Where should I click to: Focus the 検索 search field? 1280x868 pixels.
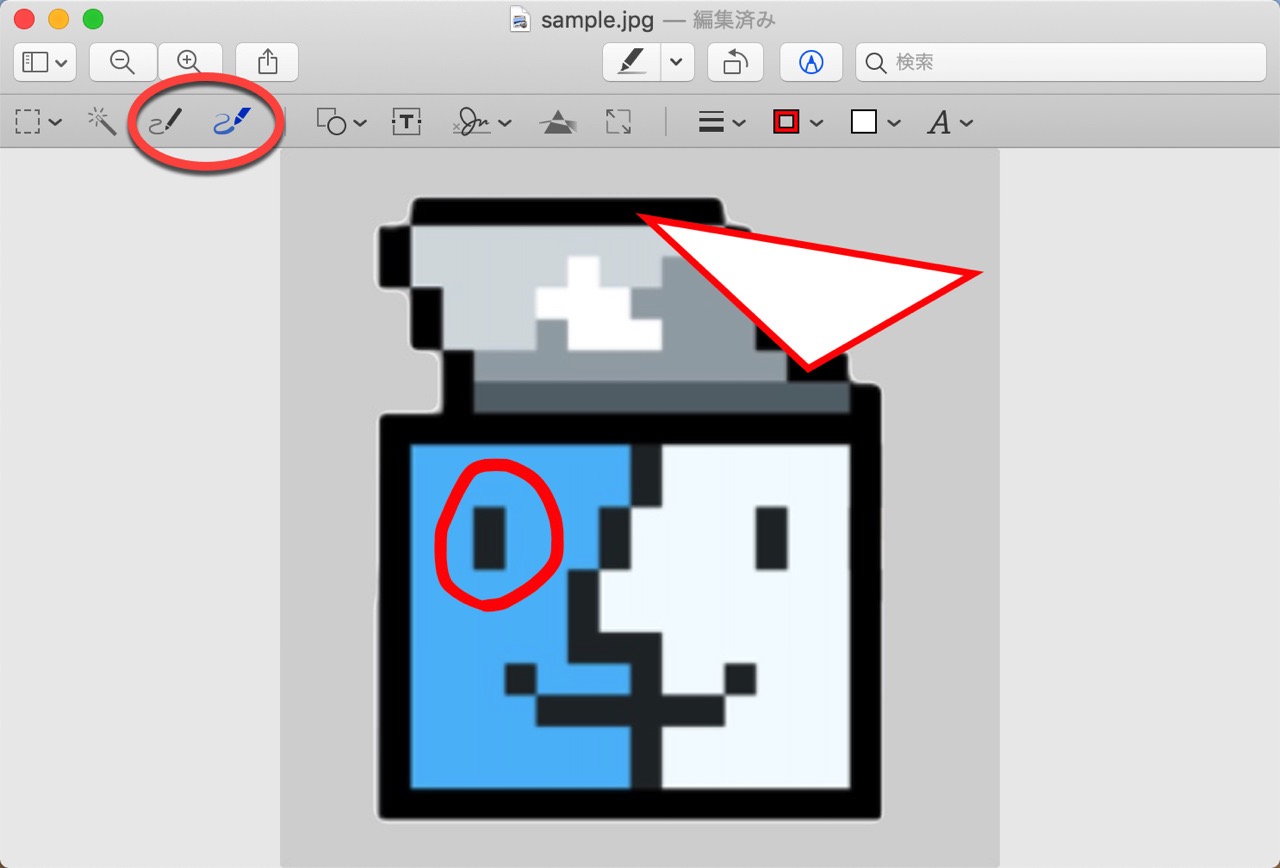tap(1061, 62)
